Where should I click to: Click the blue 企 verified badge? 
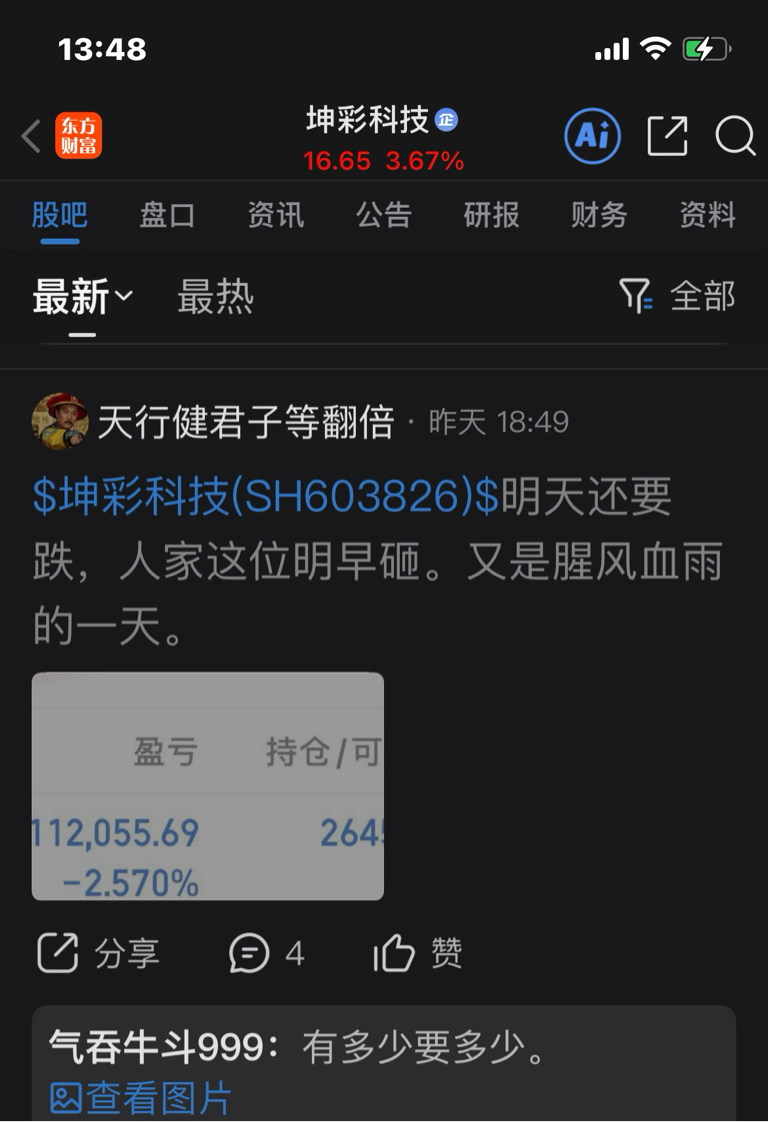(447, 119)
